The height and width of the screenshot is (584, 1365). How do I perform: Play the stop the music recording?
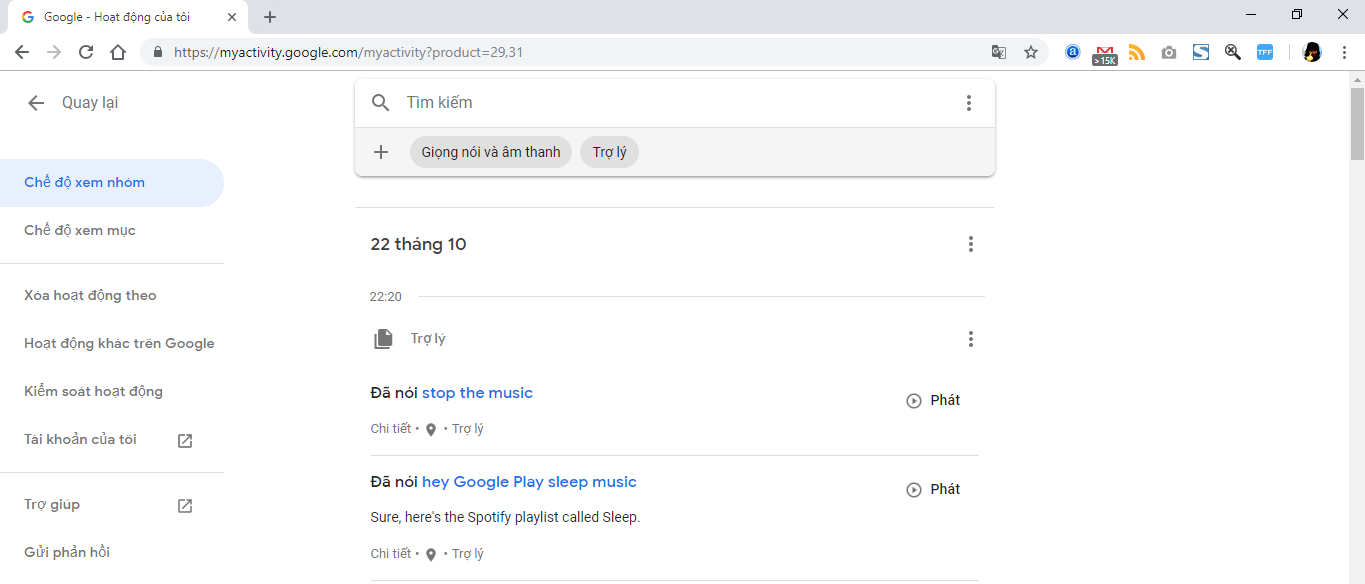tap(932, 400)
